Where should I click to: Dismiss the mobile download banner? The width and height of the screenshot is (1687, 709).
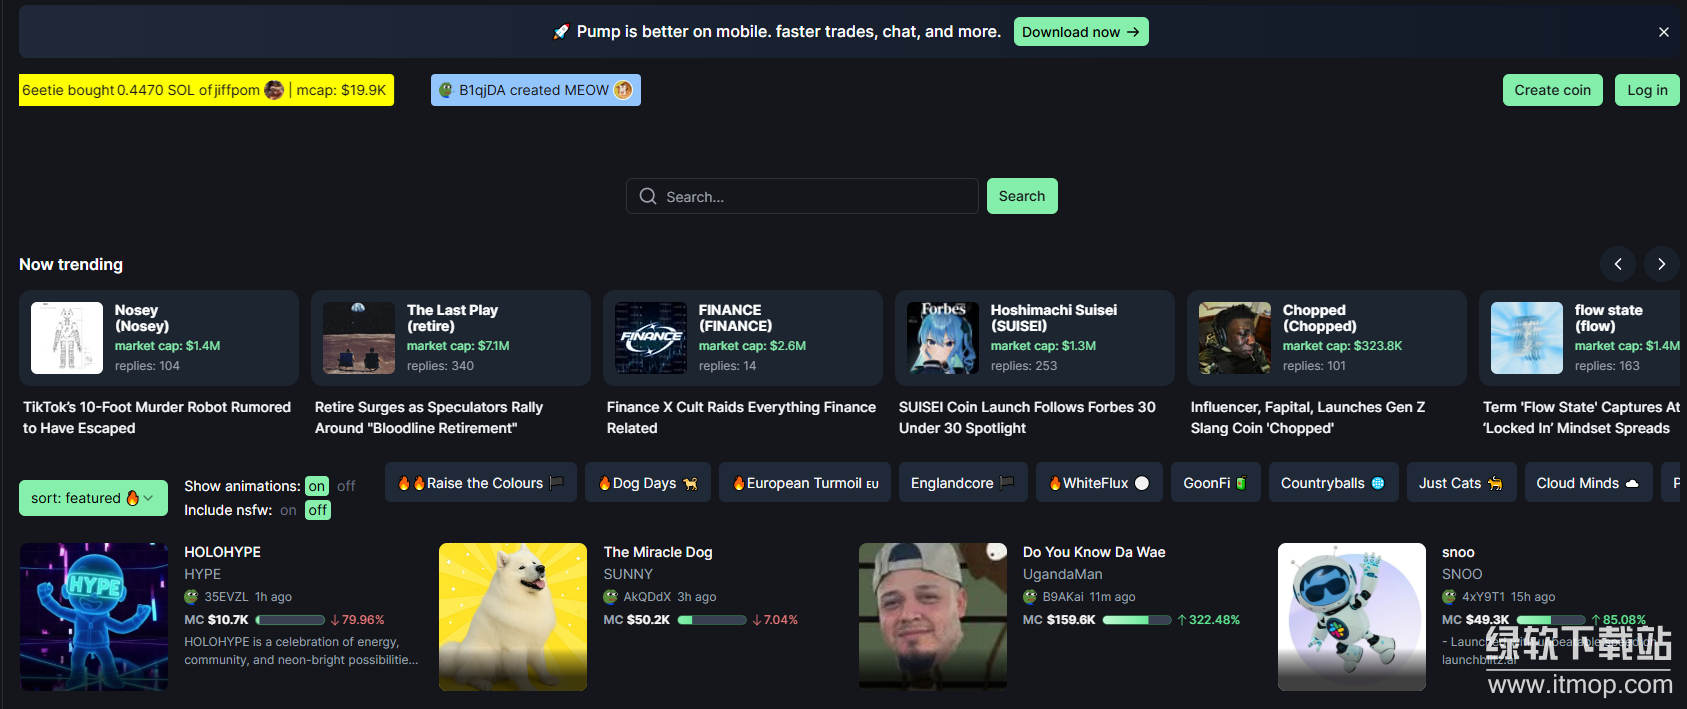[1664, 32]
